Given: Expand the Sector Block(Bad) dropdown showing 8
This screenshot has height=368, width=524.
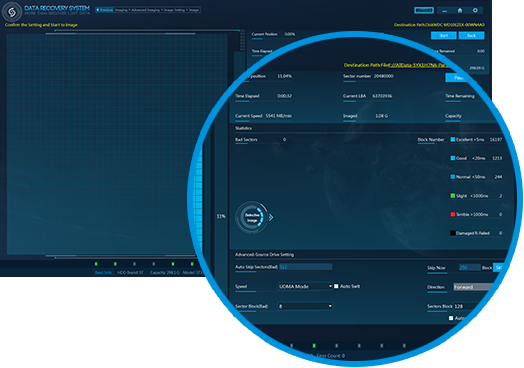Looking at the screenshot, I should pyautogui.click(x=305, y=306).
